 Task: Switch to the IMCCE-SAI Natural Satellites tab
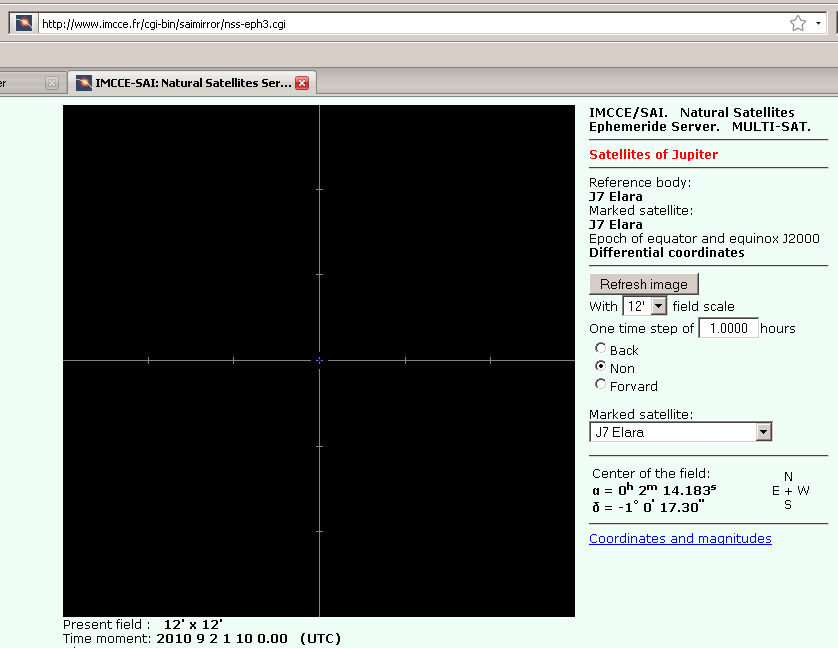[x=192, y=83]
